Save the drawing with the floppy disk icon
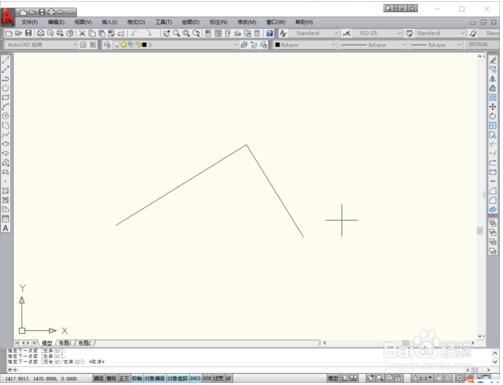 click(x=29, y=33)
